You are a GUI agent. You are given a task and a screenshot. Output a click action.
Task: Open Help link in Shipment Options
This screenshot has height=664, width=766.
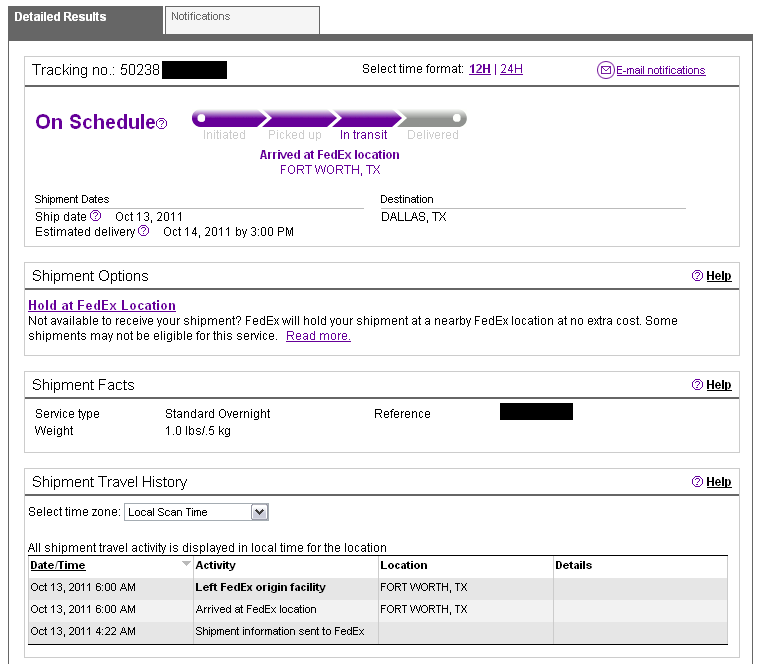(719, 276)
